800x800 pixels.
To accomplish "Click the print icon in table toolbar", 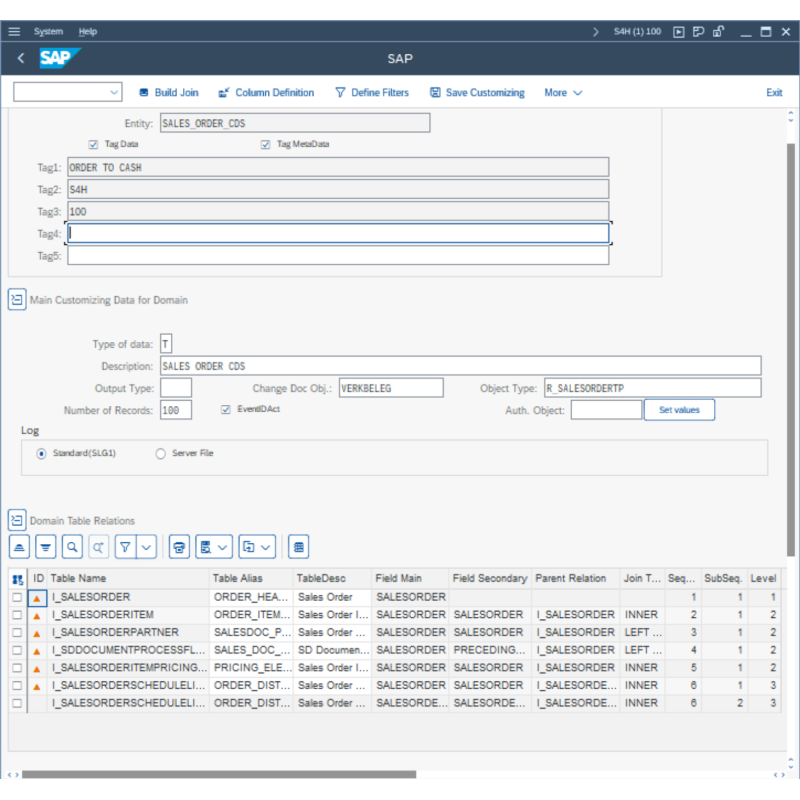I will pyautogui.click(x=179, y=547).
